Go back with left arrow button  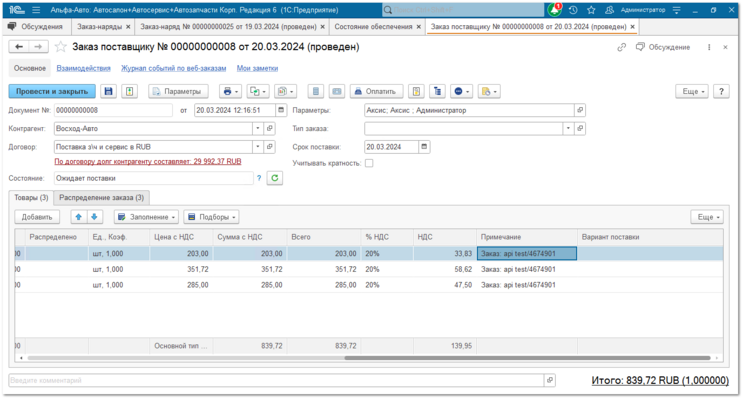click(19, 46)
